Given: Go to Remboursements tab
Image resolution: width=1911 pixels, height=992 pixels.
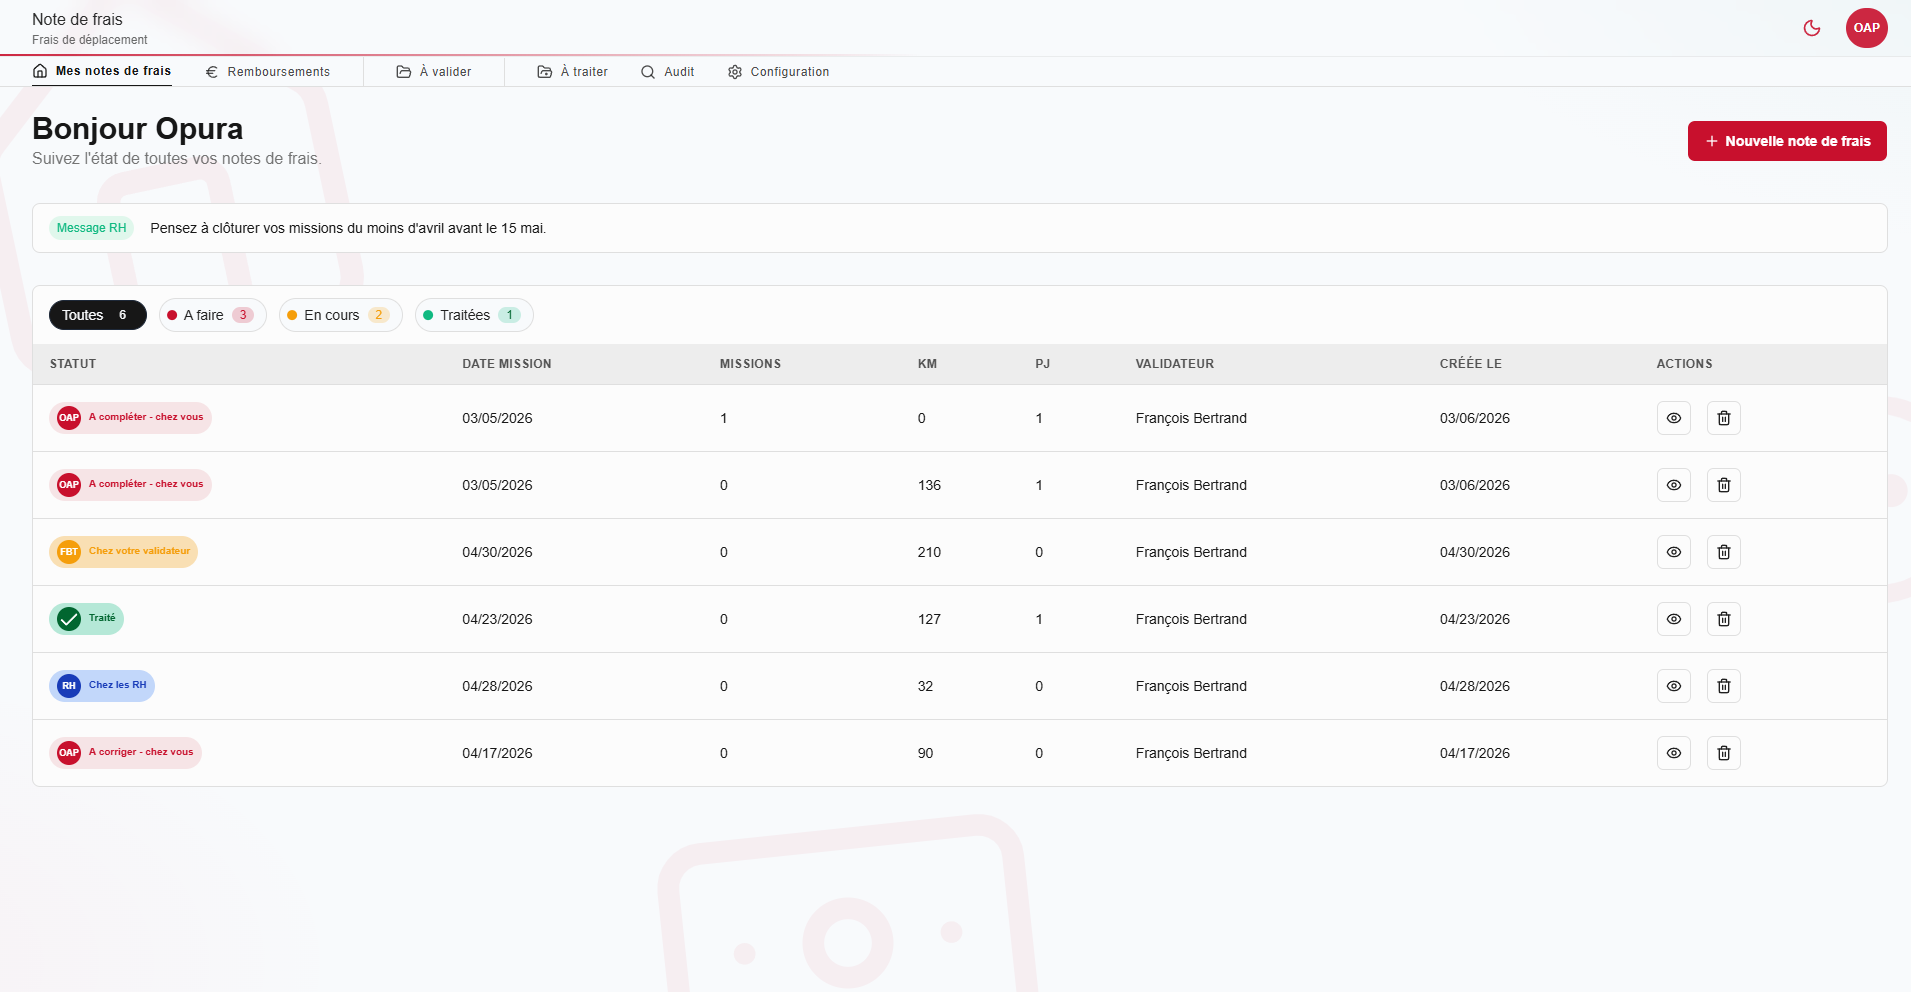Looking at the screenshot, I should pyautogui.click(x=268, y=72).
